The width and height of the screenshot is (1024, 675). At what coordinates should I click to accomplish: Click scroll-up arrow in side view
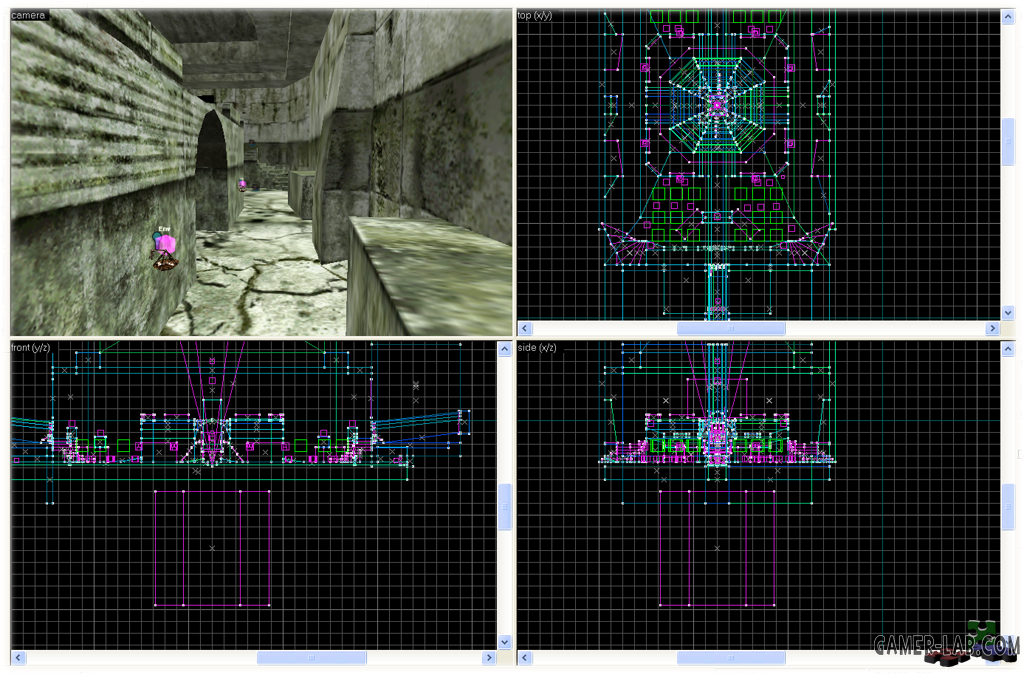1008,349
